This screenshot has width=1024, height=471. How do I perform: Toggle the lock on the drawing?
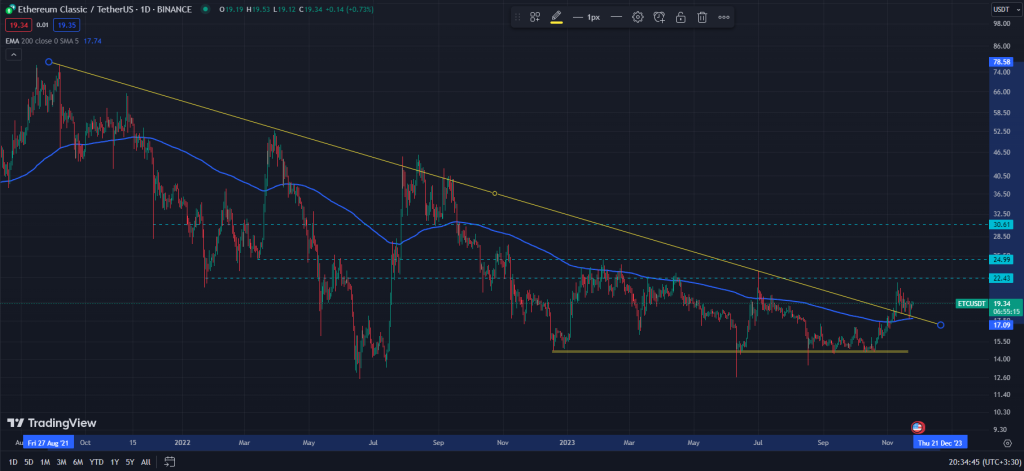pos(680,17)
